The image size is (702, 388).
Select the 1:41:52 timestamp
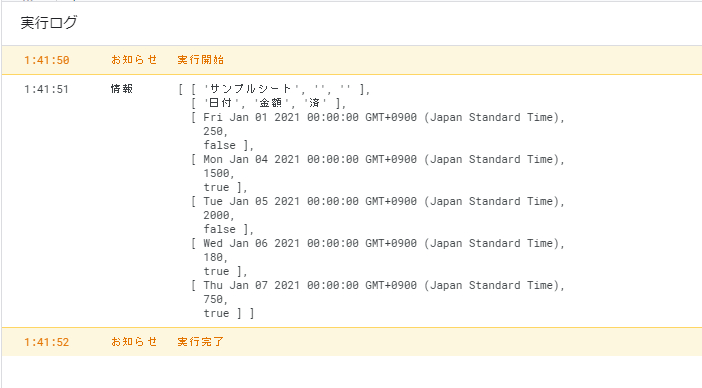click(x=47, y=342)
